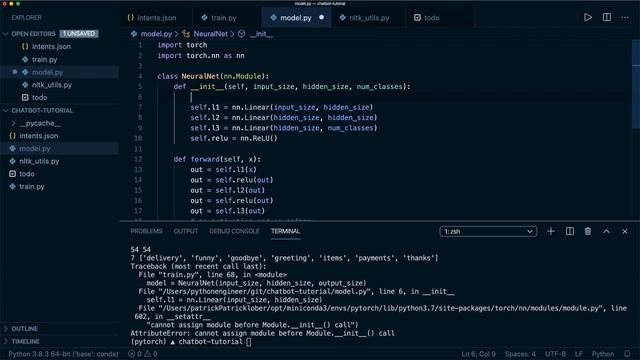
Task: Change file encoding UTF-8
Action: click(x=555, y=354)
